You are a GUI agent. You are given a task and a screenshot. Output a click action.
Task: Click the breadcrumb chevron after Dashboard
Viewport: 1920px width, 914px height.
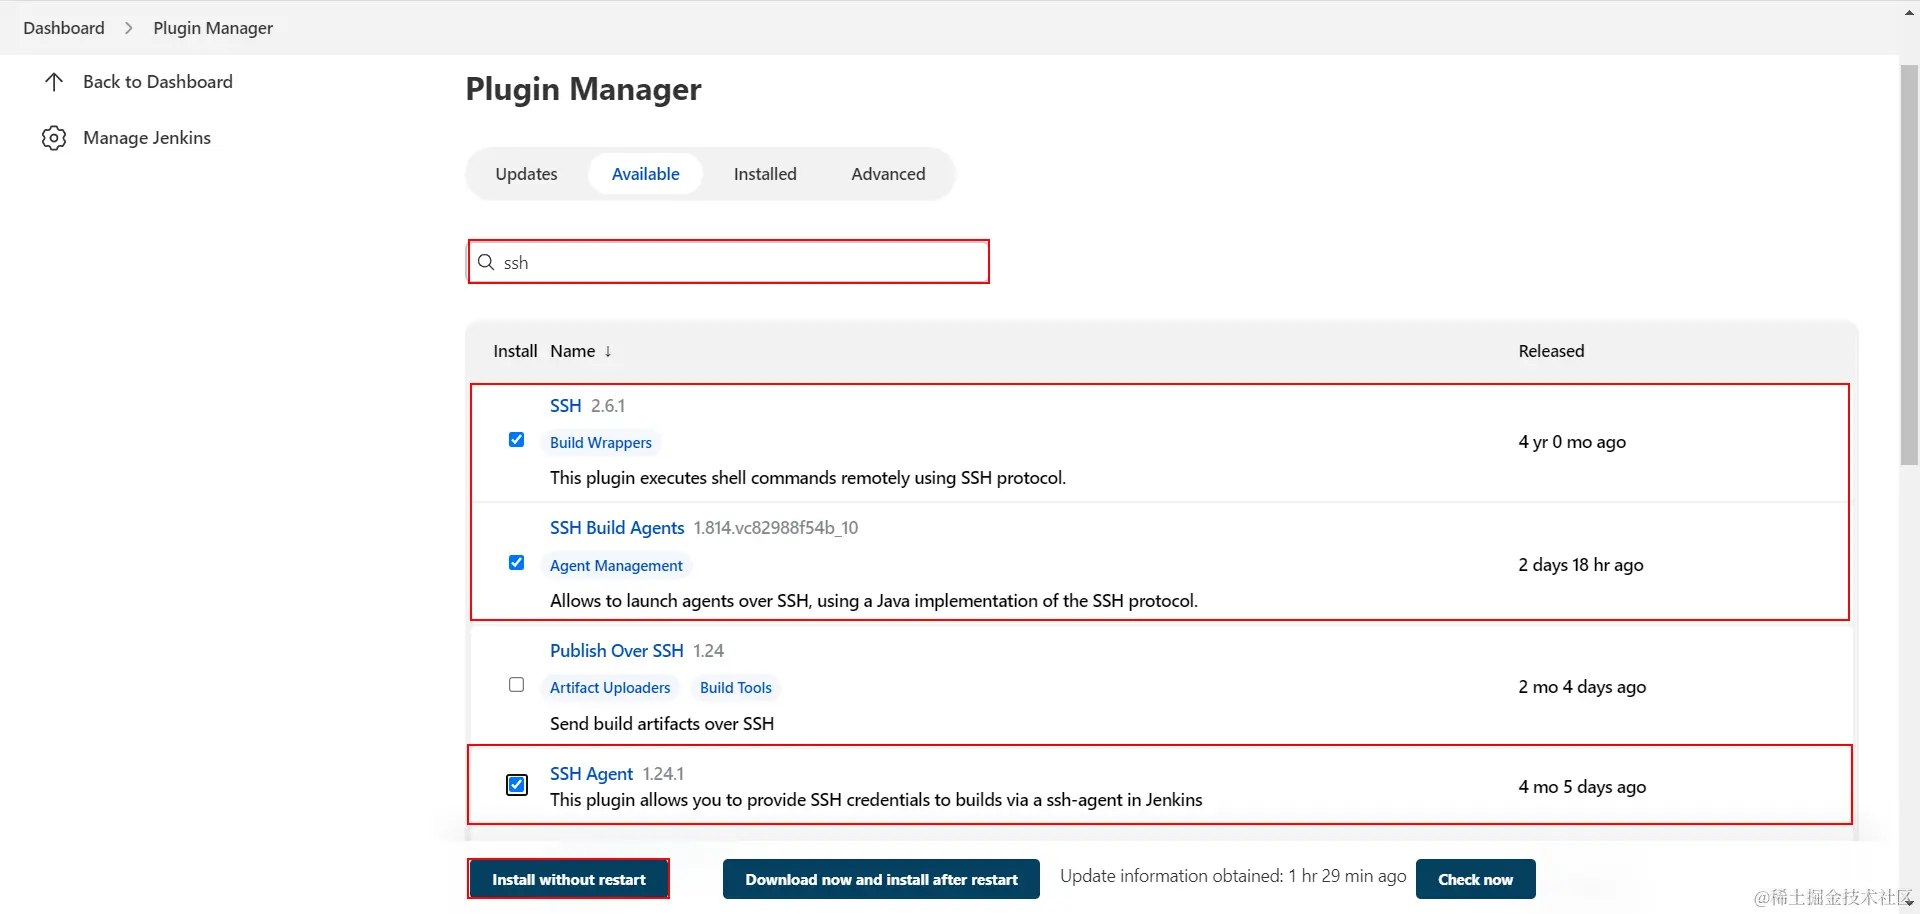point(129,28)
